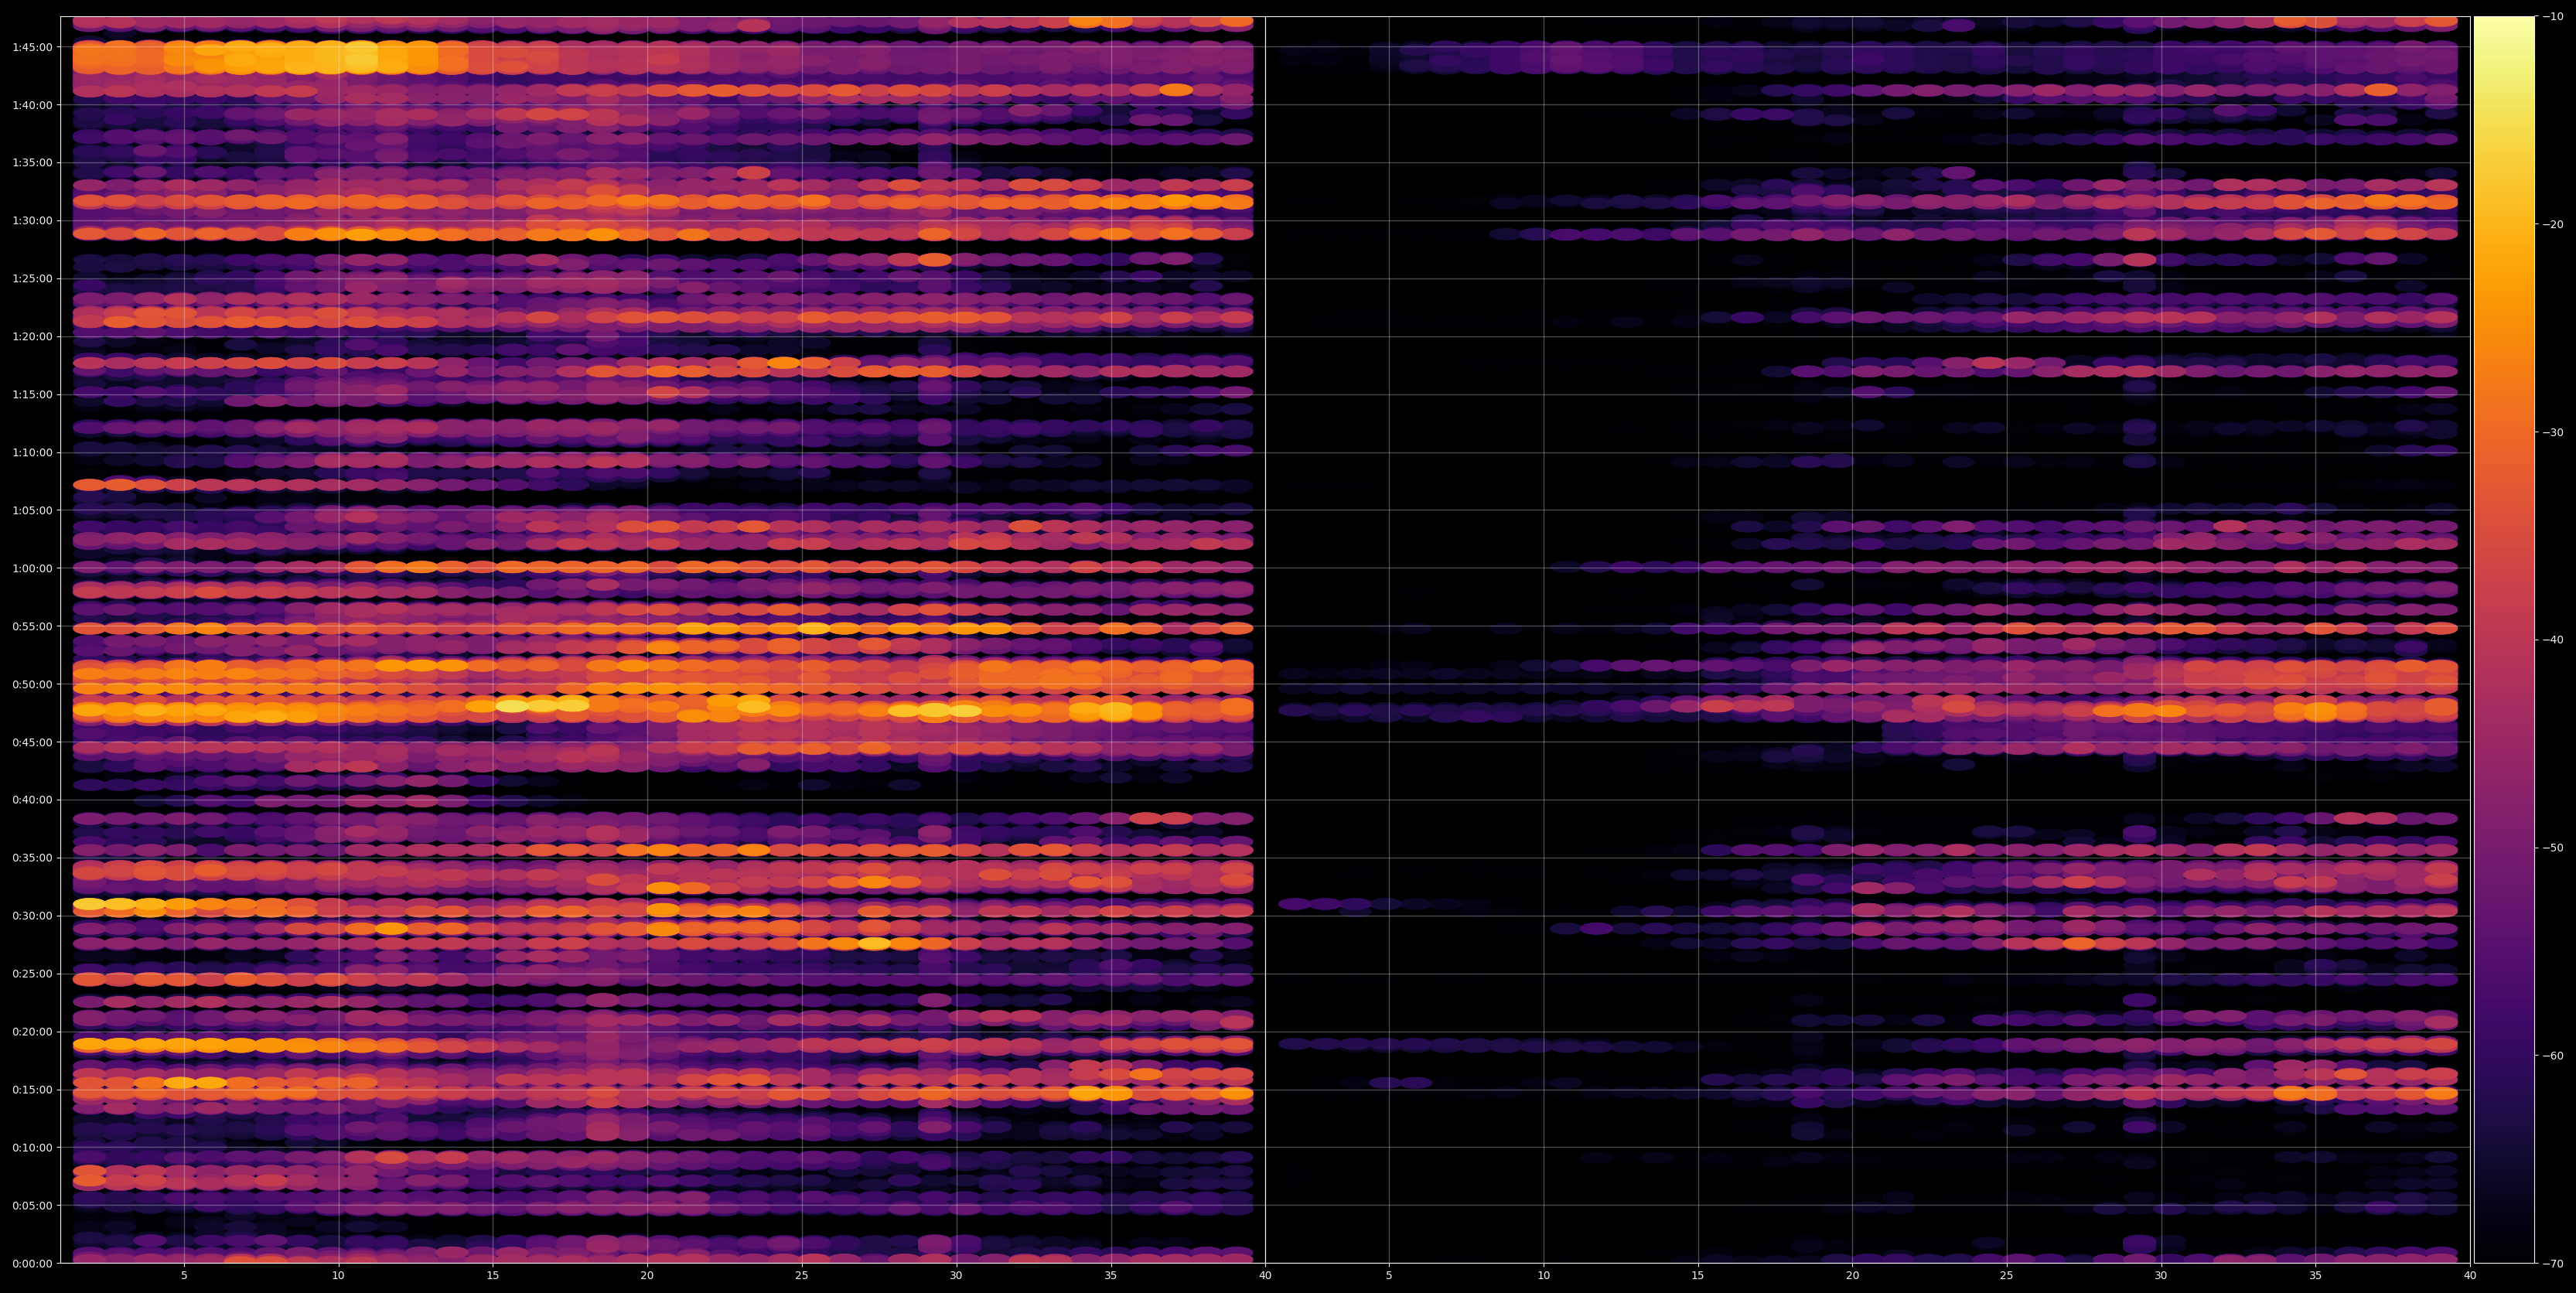
Task: Click x-axis label 40 at right heatmap's end
Action: point(2470,1275)
